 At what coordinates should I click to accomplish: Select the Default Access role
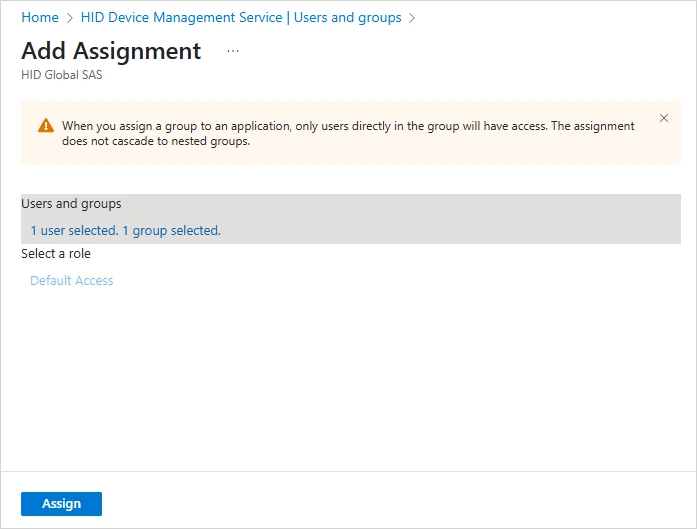tap(72, 281)
